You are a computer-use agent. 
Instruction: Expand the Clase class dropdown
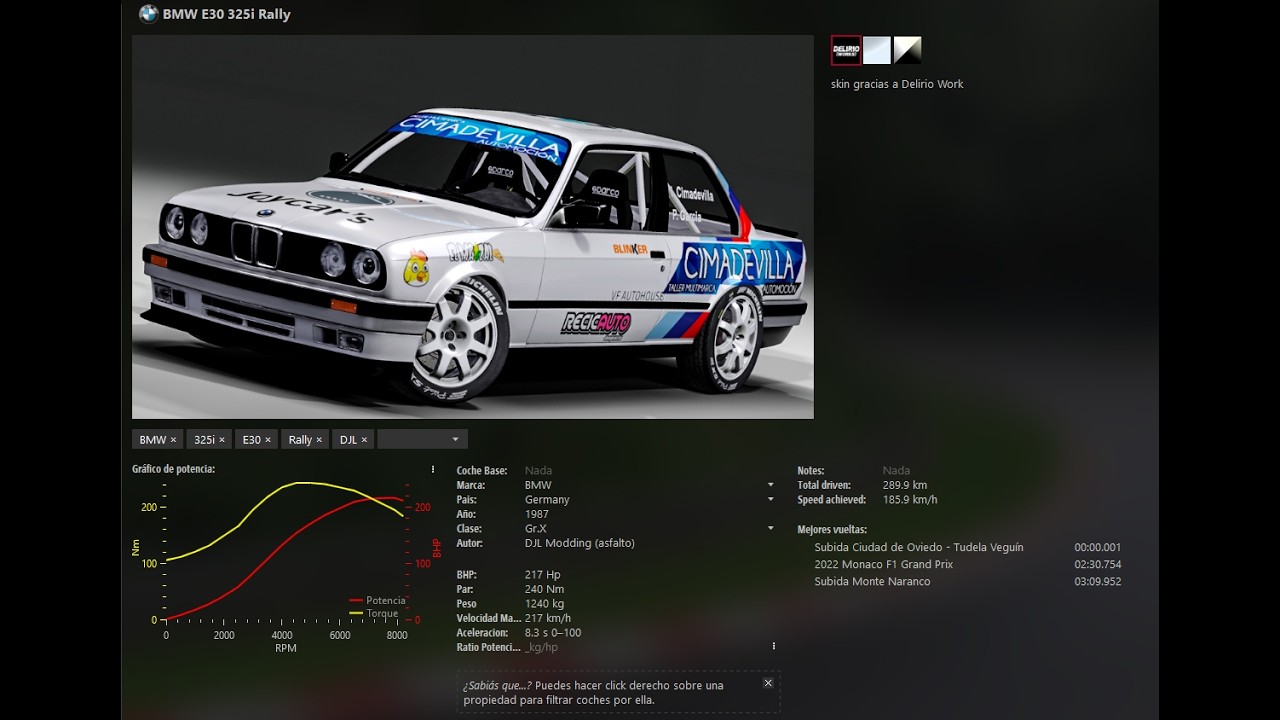[x=770, y=528]
